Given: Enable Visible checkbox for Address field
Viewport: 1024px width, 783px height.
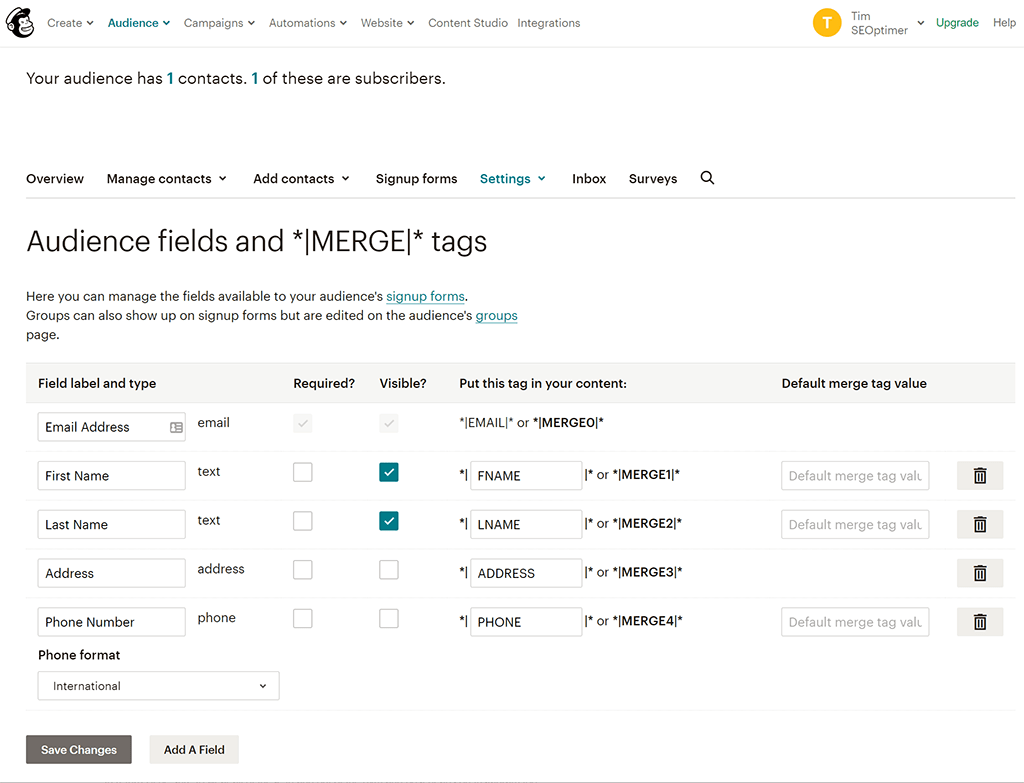Looking at the screenshot, I should coord(389,570).
